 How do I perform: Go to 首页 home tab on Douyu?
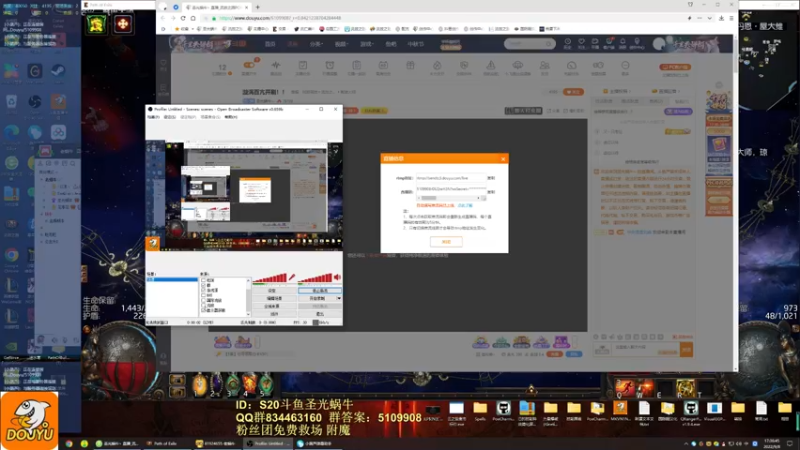270,44
